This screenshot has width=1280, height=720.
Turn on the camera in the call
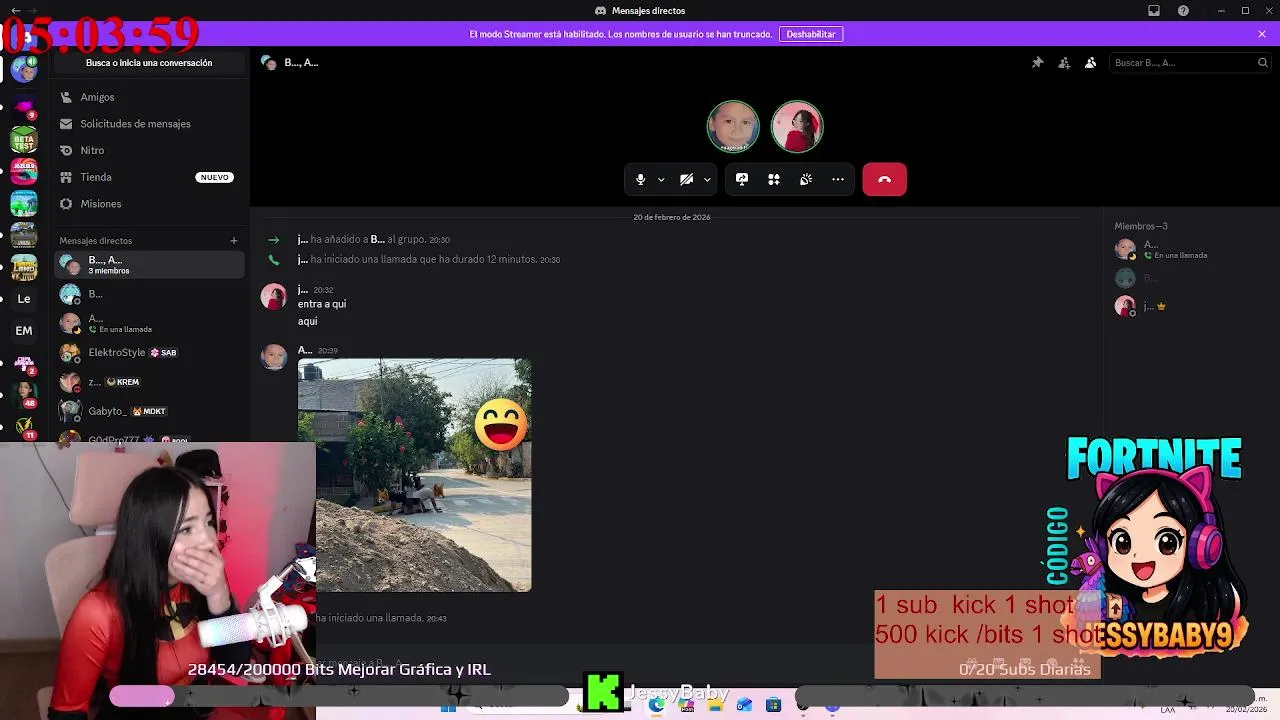686,180
